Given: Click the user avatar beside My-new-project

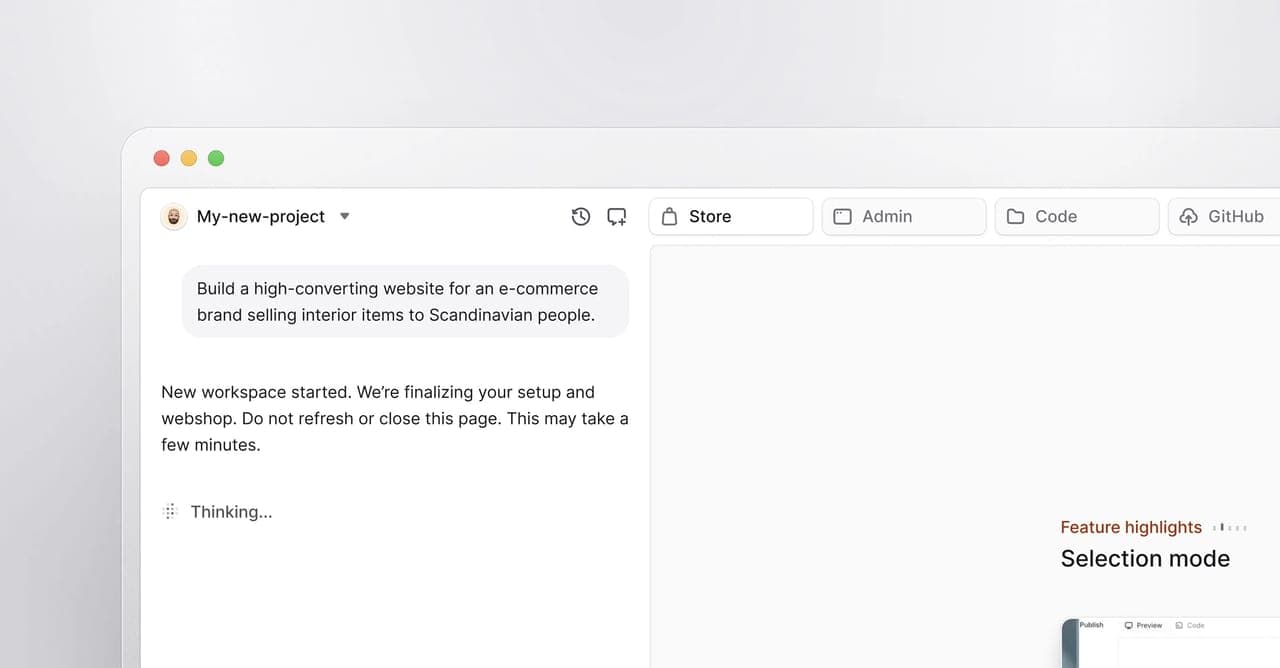Looking at the screenshot, I should click(174, 216).
